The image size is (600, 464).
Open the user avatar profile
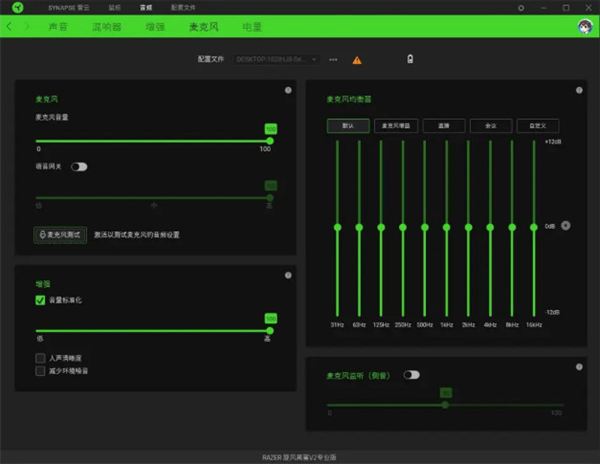coord(583,26)
